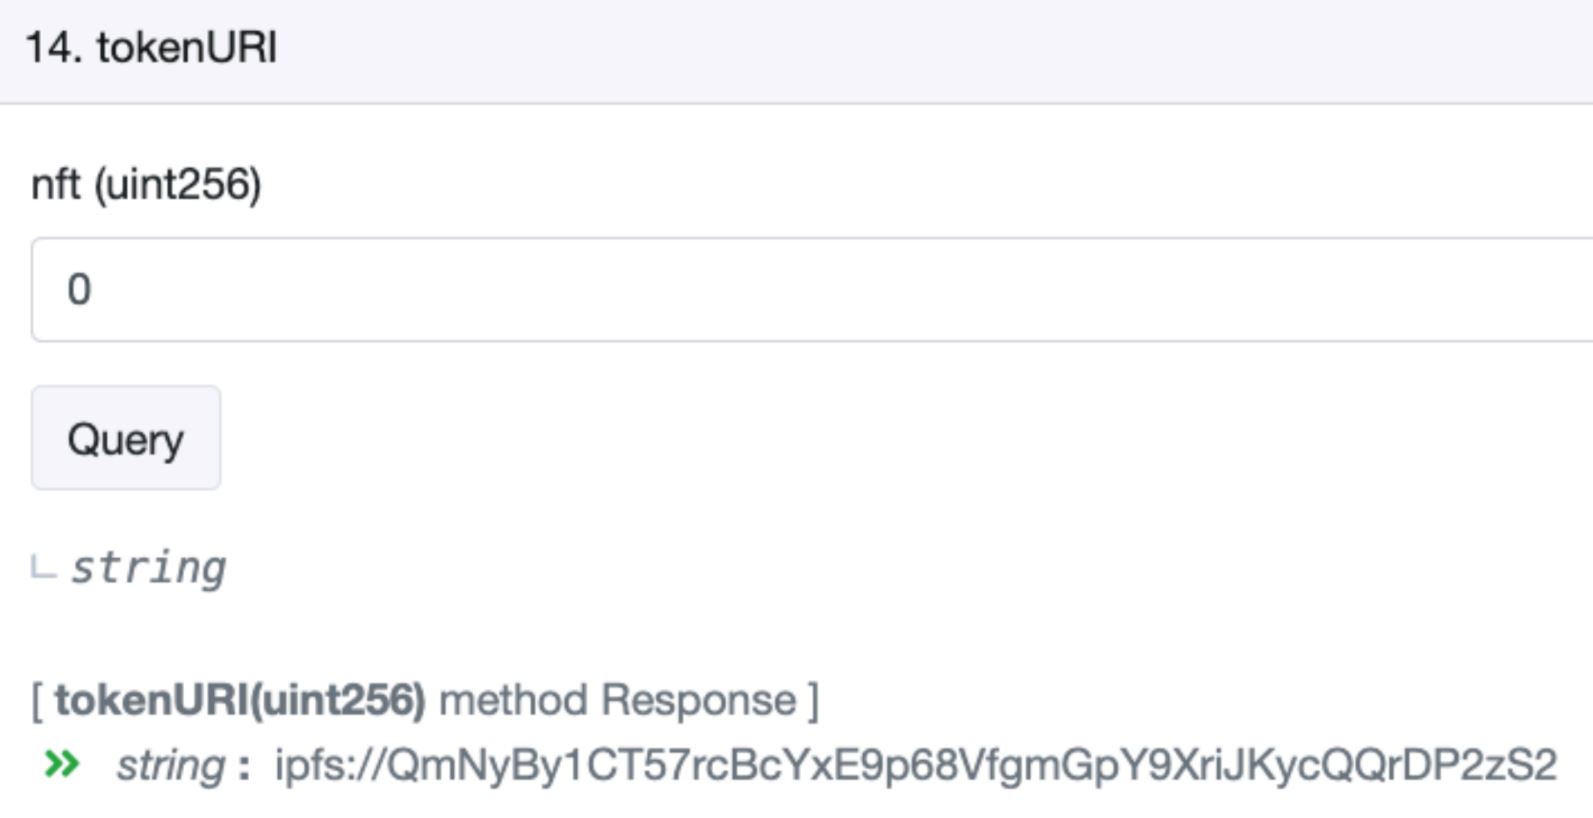Click the tokenURI title in the header
1593x818 pixels.
click(187, 48)
